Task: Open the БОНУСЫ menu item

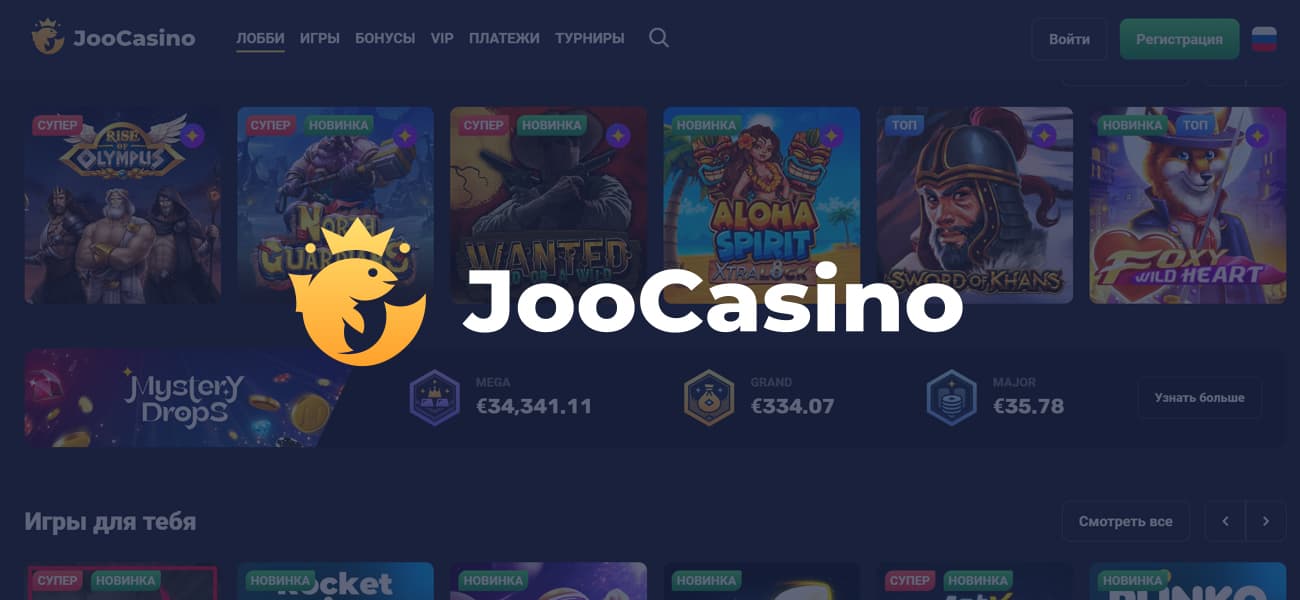Action: pos(385,38)
